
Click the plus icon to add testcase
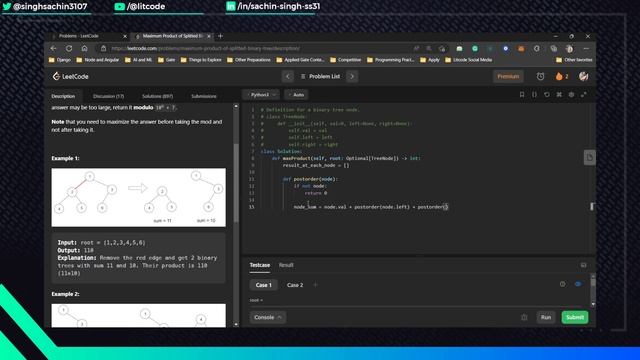point(315,285)
